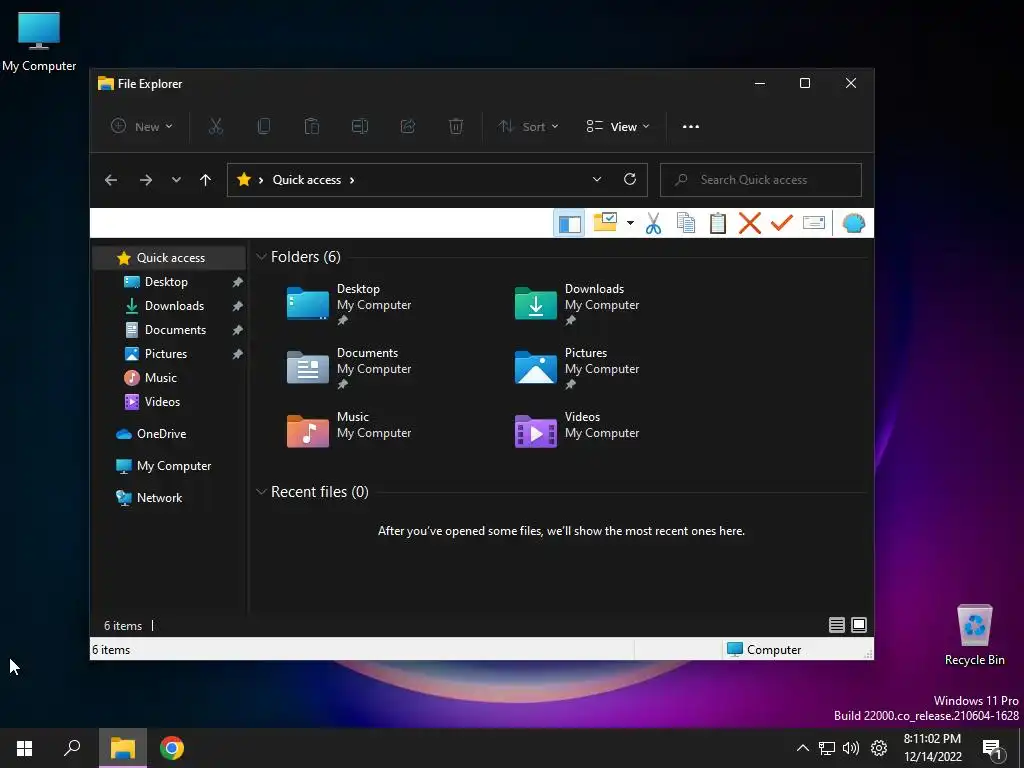Switch to details view in status bar
Screen dimensions: 1024x768
[837, 626]
